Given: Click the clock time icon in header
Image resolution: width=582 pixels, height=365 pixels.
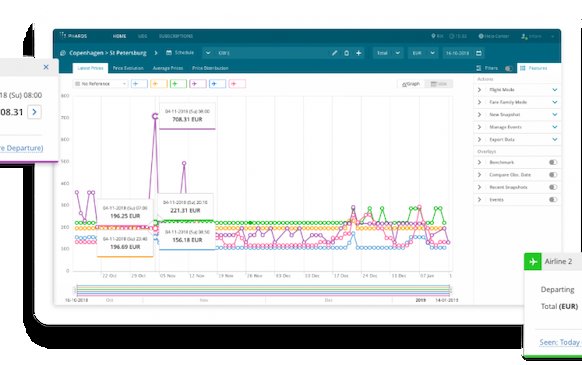Looking at the screenshot, I should pyautogui.click(x=451, y=36).
